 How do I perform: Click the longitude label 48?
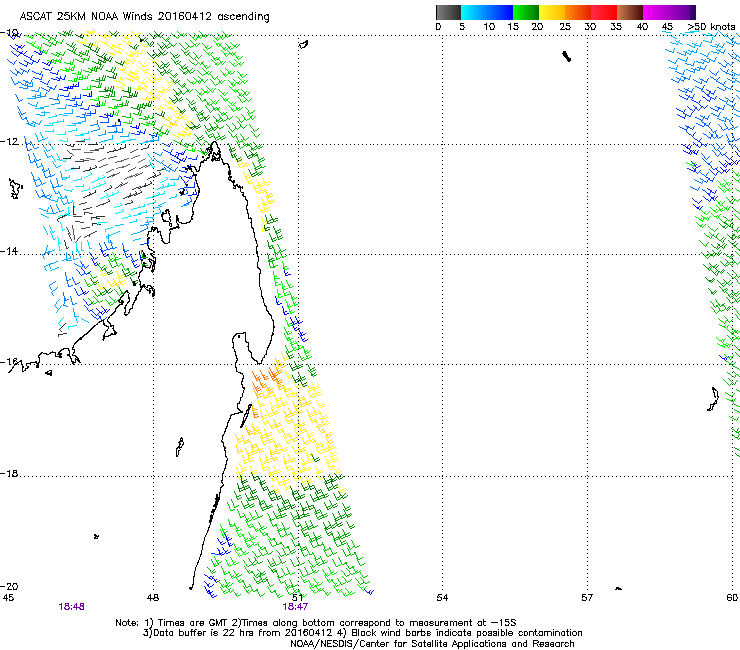[x=153, y=598]
